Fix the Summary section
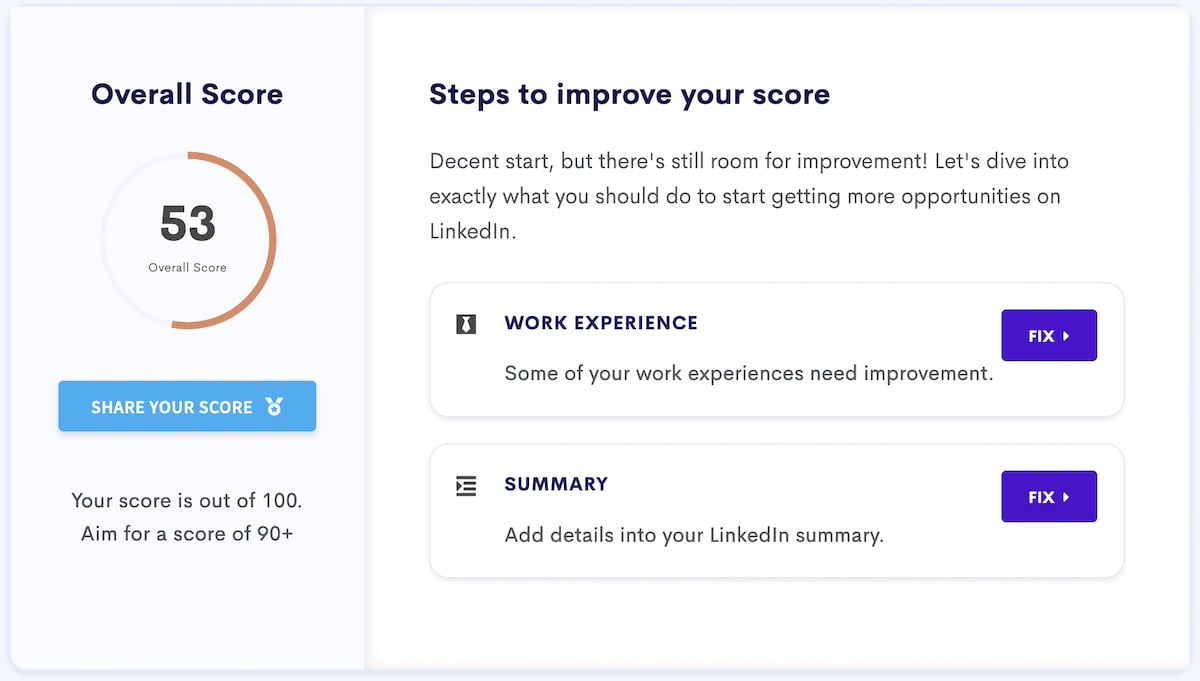Screen dimensions: 1200x681 pyautogui.click(x=1048, y=497)
